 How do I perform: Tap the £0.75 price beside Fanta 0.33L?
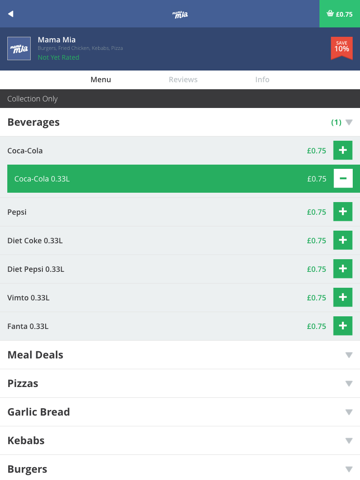316,326
